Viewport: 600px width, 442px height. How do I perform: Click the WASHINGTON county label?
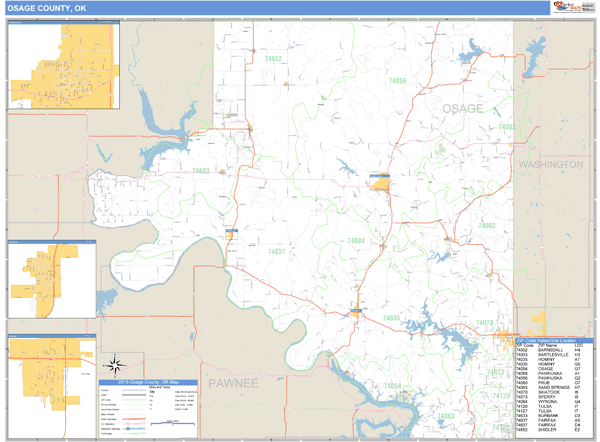550,163
